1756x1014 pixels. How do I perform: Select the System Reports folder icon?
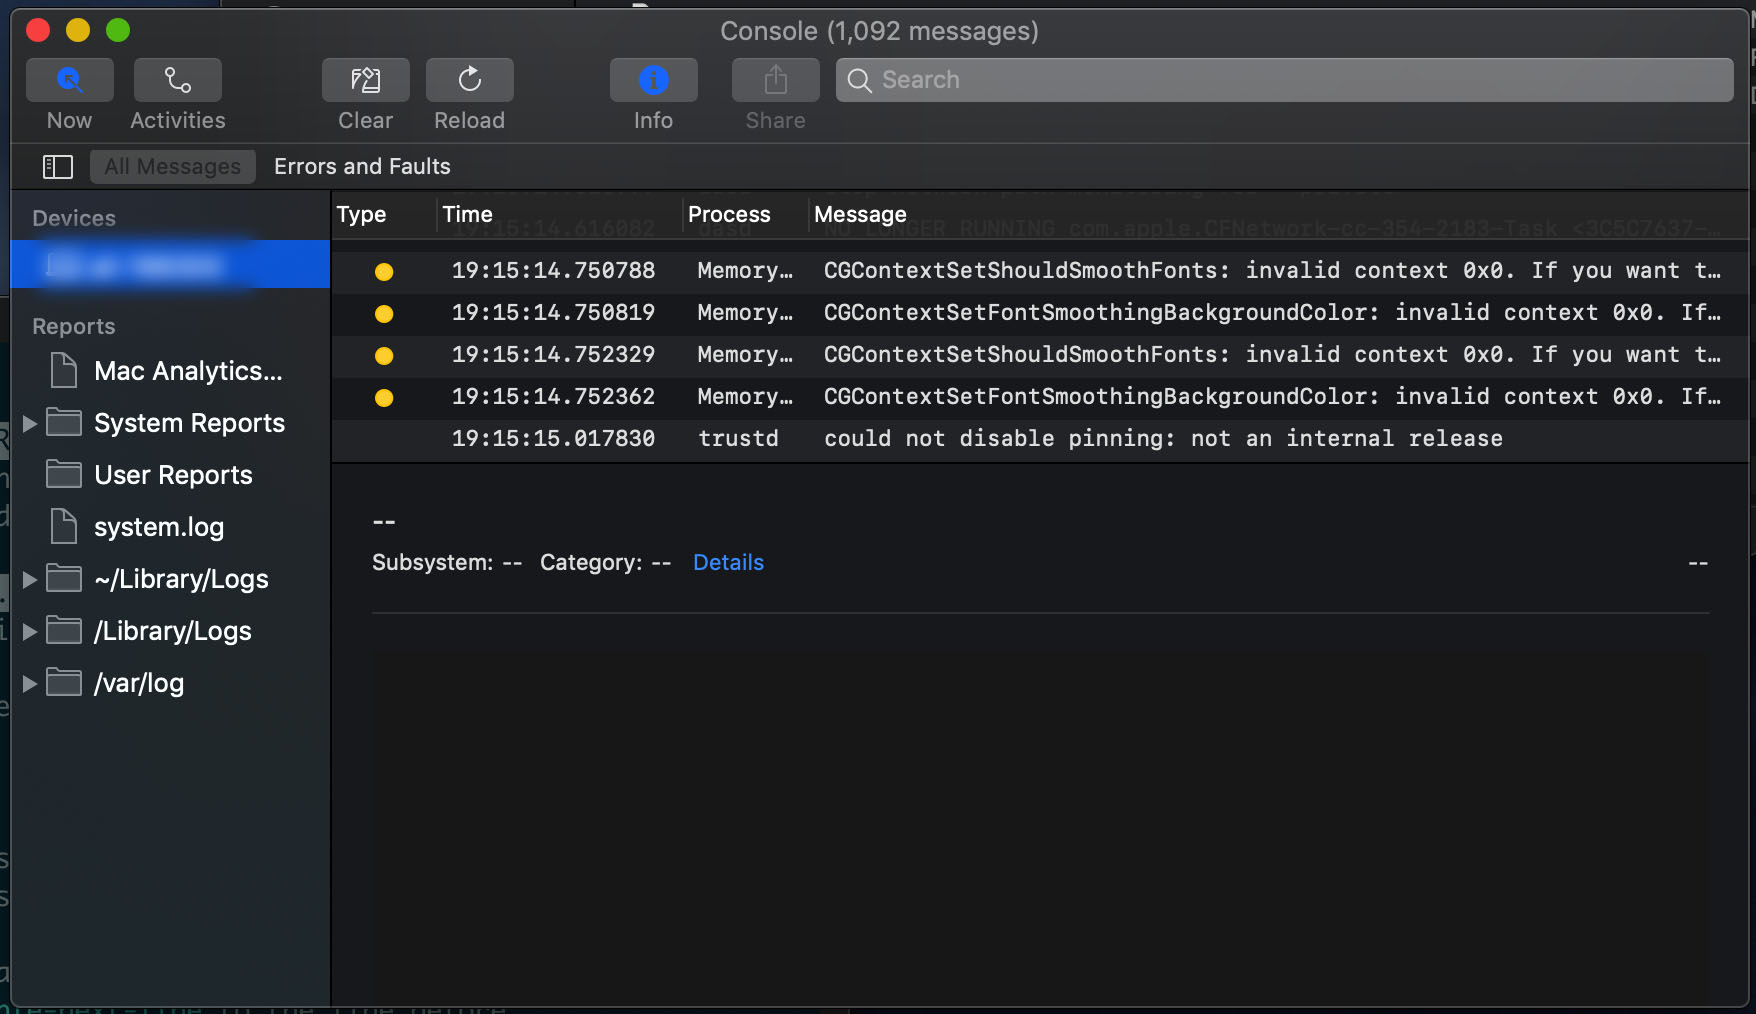click(64, 422)
